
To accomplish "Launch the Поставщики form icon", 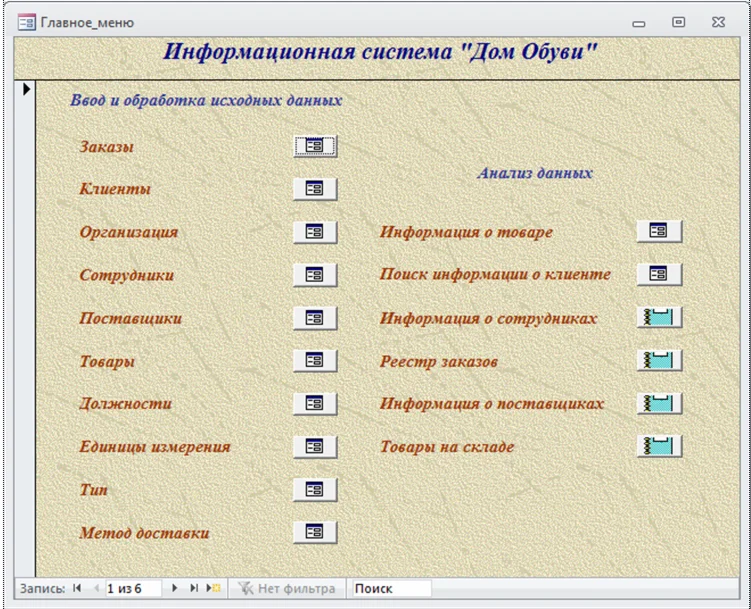I will coord(315,318).
